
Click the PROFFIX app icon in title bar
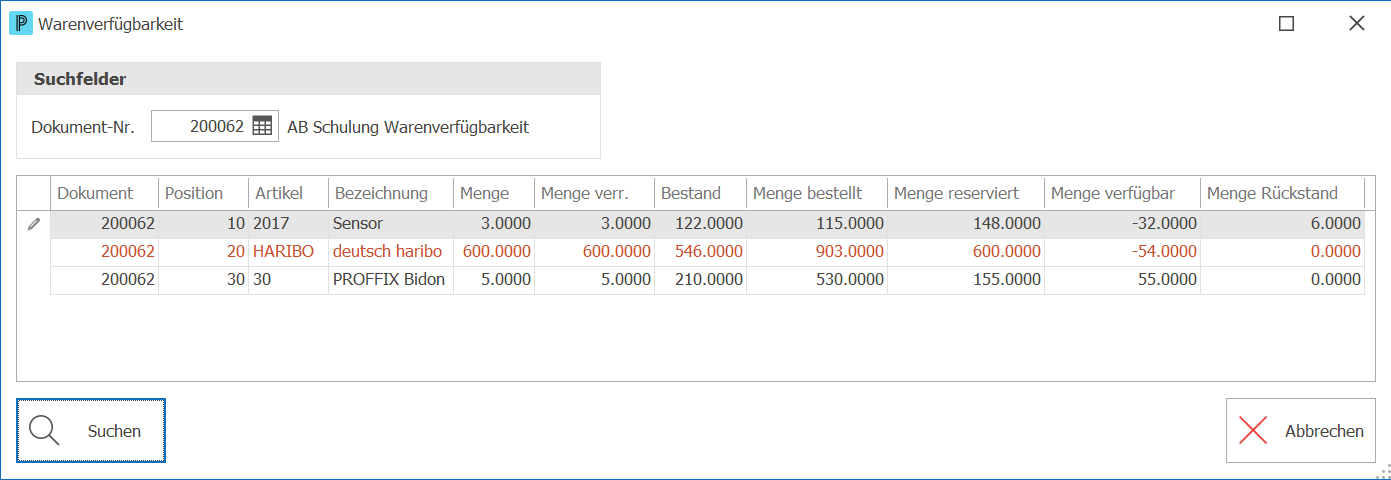click(20, 23)
